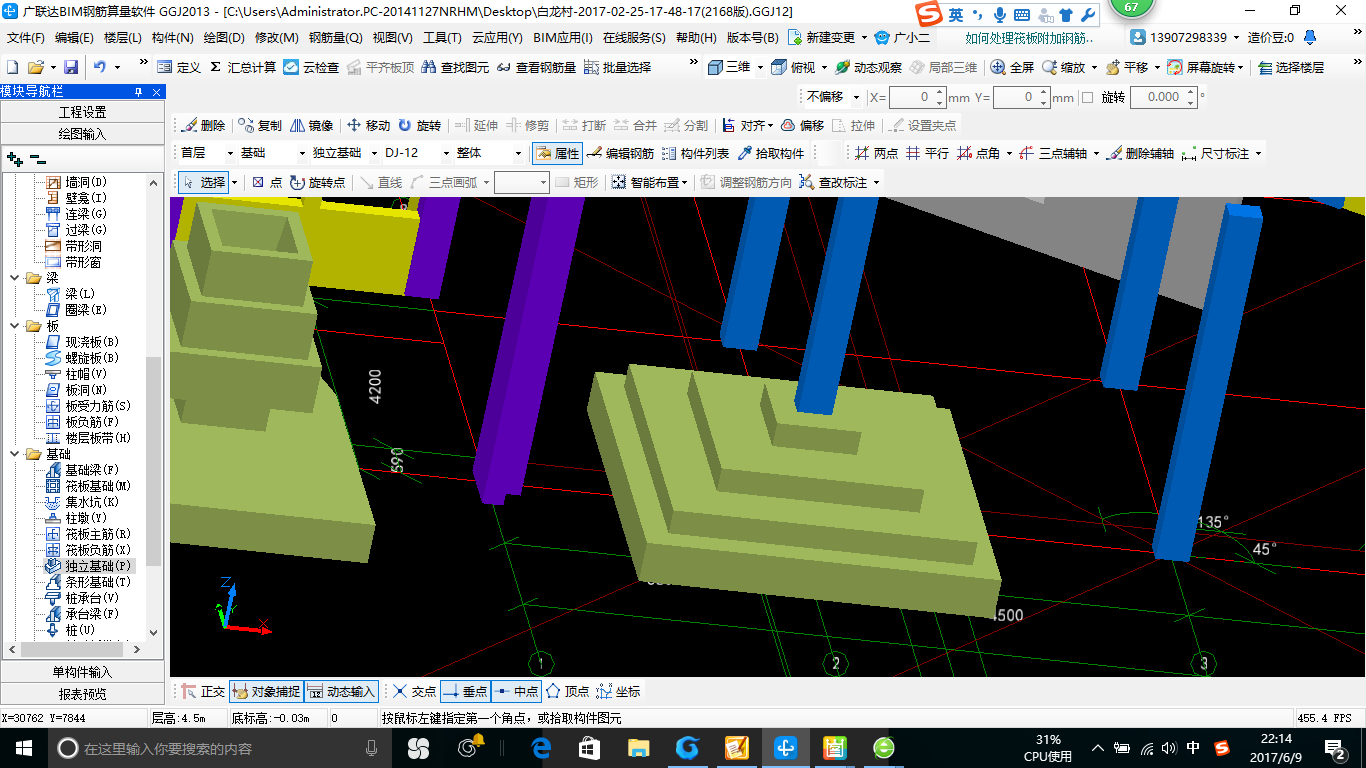Click the 单构件输入 button
The image size is (1366, 768).
coord(82,672)
